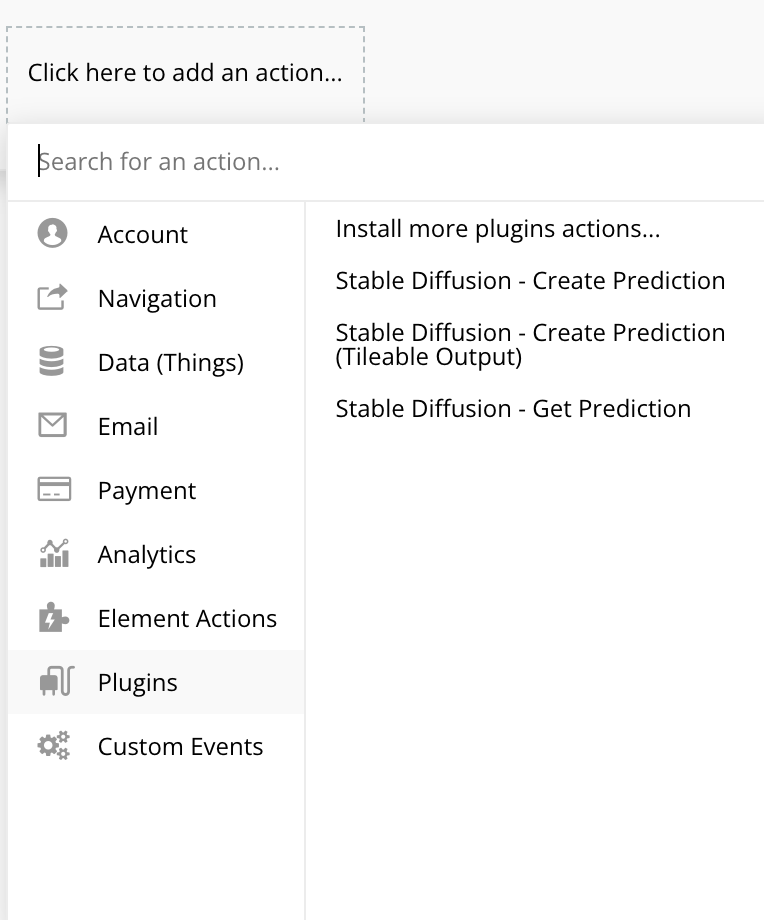Click the Navigation arrow icon
This screenshot has width=764, height=920.
point(52,298)
